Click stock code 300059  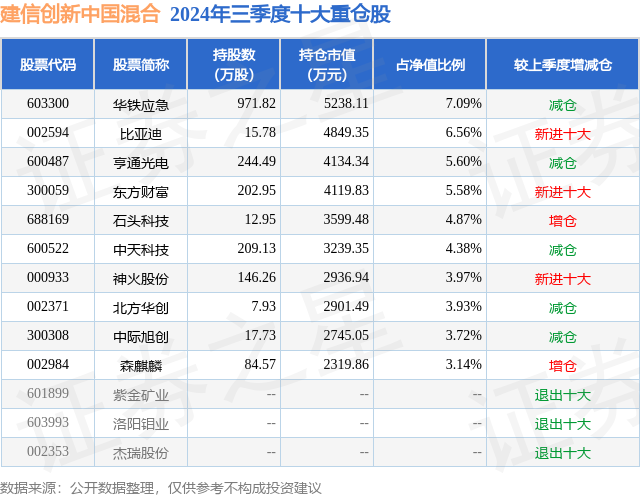[48, 191]
